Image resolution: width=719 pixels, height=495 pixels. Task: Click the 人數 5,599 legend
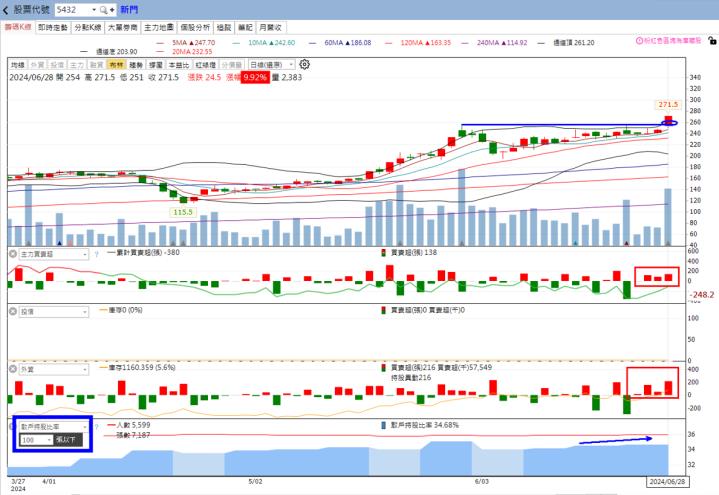[129, 425]
